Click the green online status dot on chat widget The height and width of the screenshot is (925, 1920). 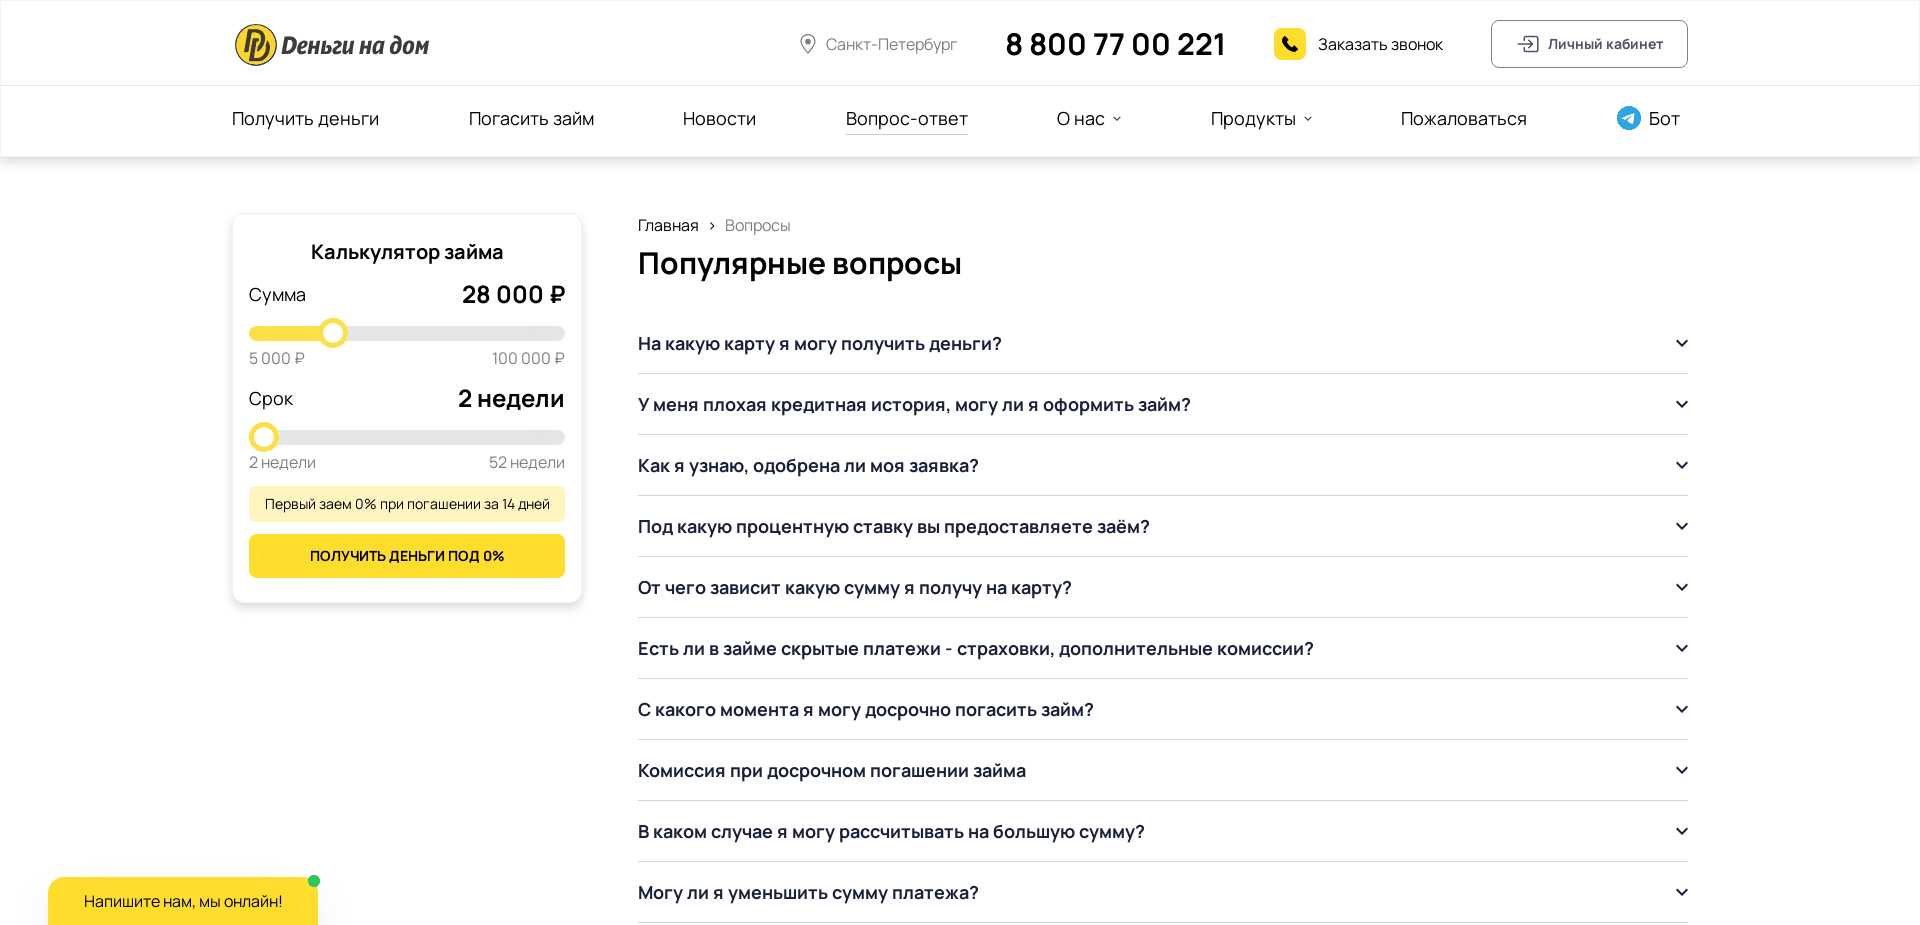click(313, 881)
